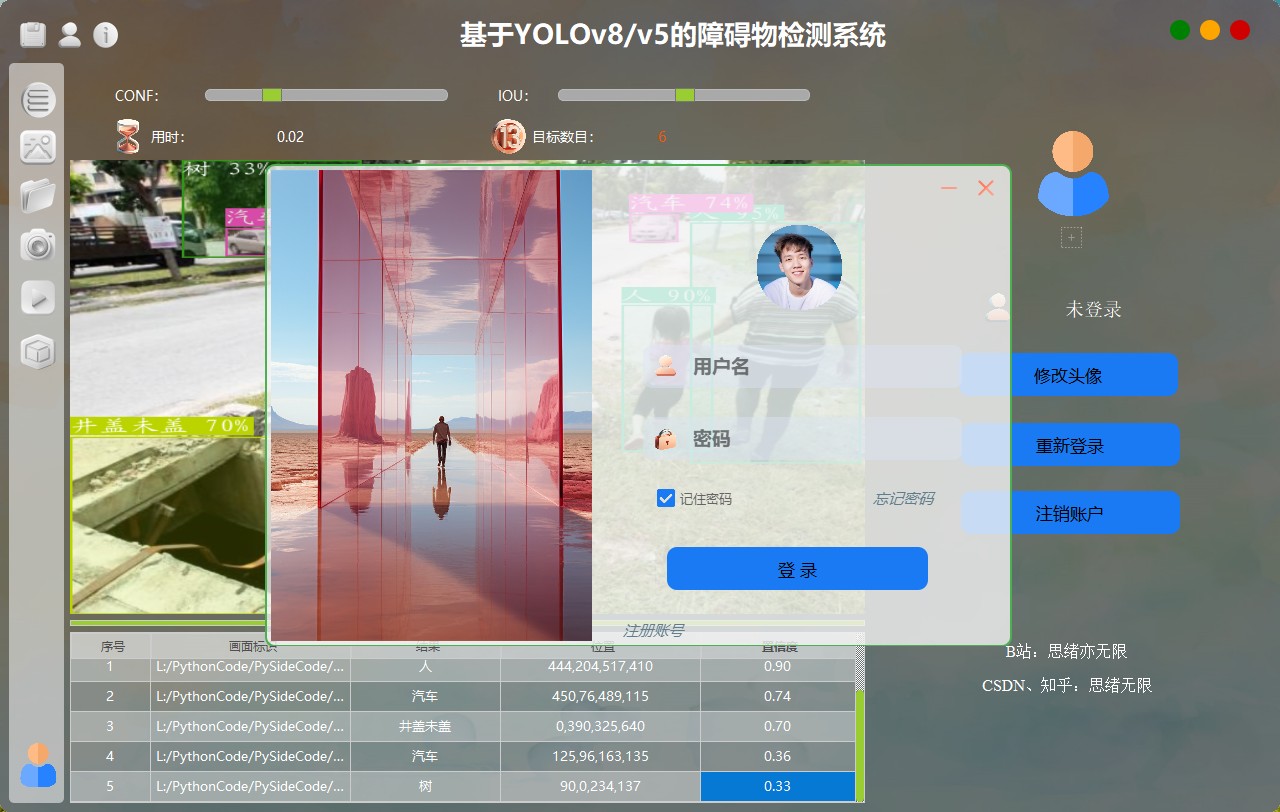The height and width of the screenshot is (812, 1280).
Task: Open the 注册账号 link
Action: click(x=654, y=631)
